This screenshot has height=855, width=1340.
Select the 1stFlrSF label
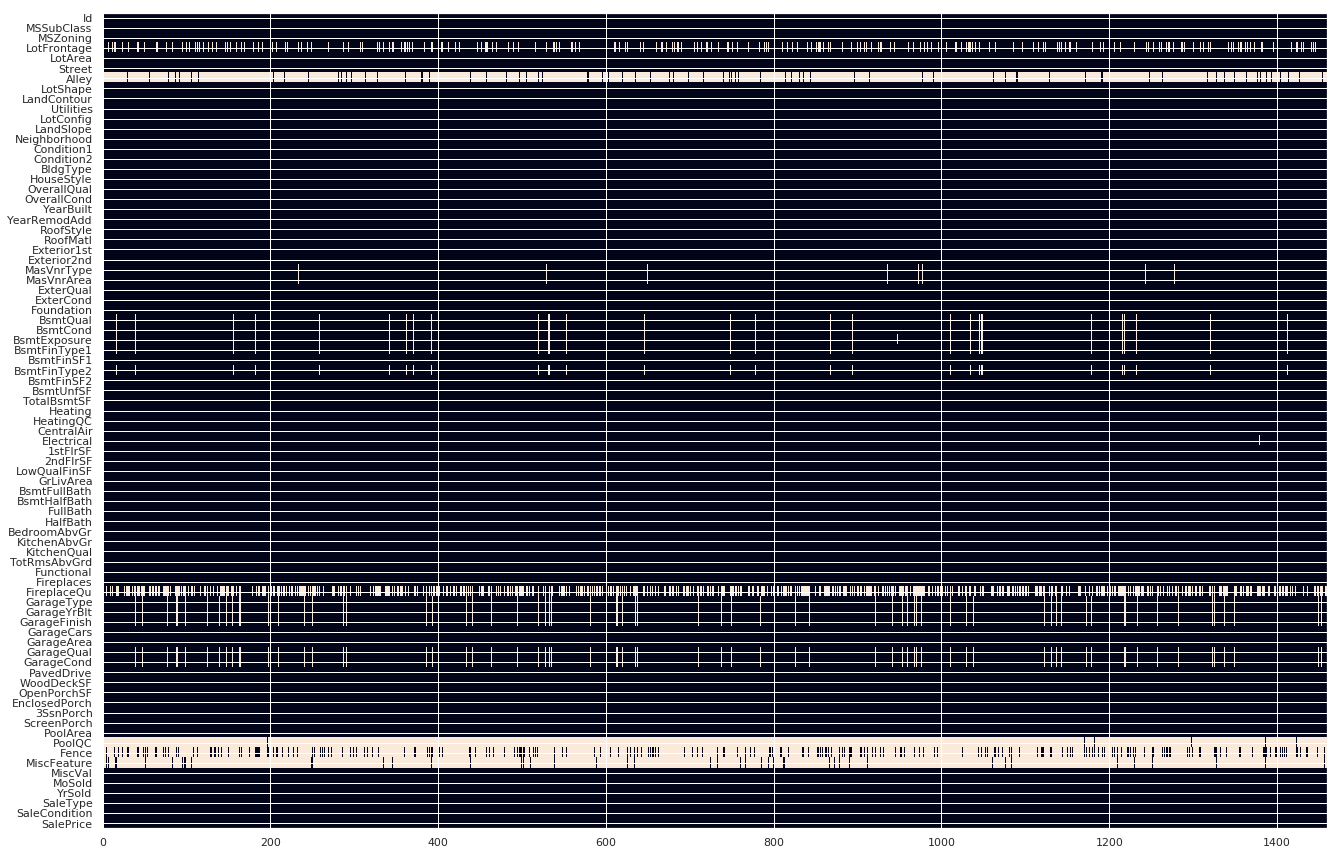(x=70, y=451)
